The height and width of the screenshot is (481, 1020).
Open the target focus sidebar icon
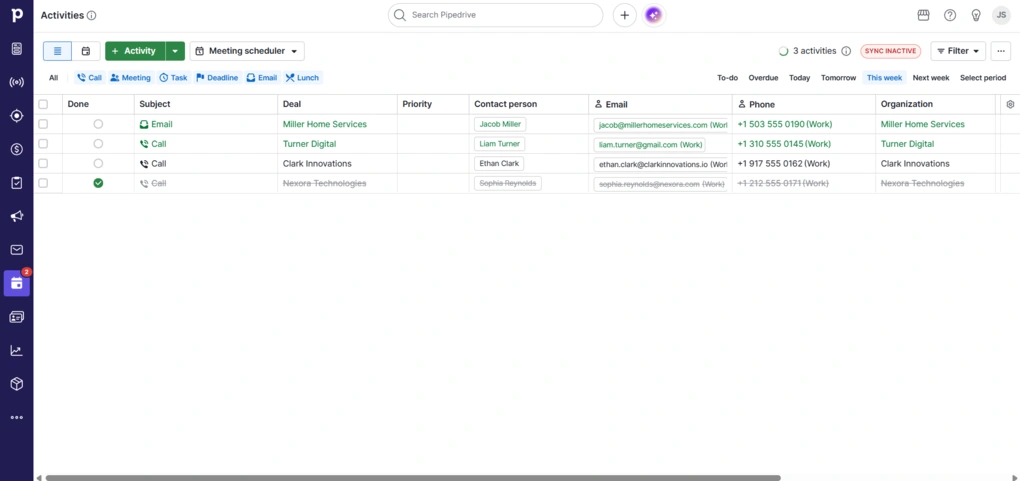(x=17, y=116)
